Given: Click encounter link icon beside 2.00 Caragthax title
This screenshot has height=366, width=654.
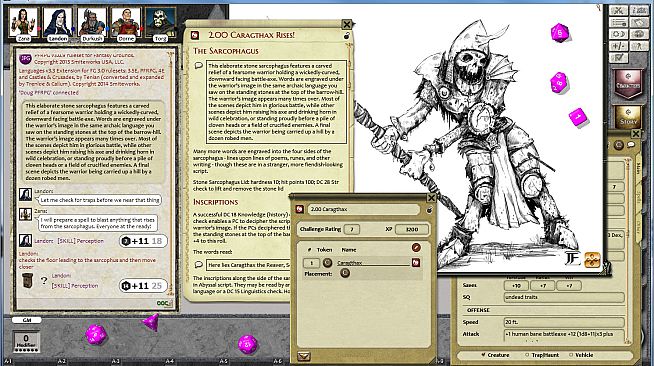Looking at the screenshot, I should click(x=299, y=209).
